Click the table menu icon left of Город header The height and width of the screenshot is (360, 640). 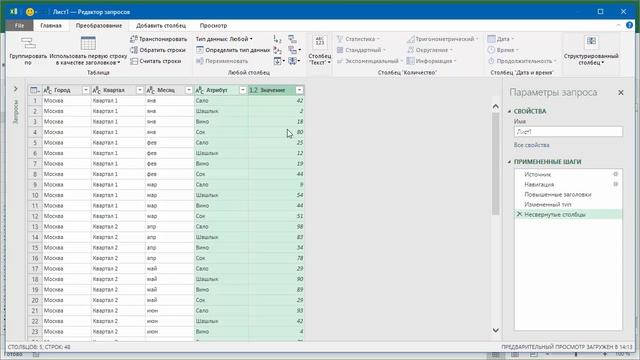[35, 90]
